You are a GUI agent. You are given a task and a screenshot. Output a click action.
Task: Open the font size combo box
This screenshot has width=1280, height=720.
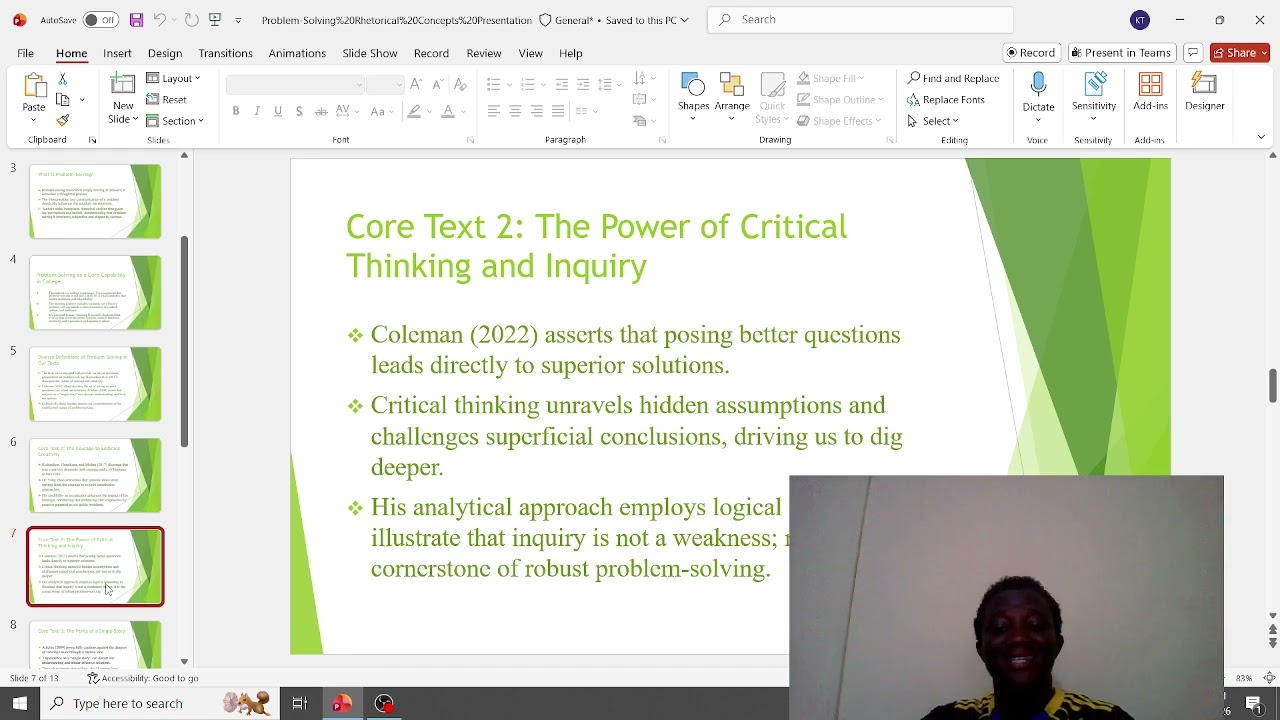click(385, 85)
